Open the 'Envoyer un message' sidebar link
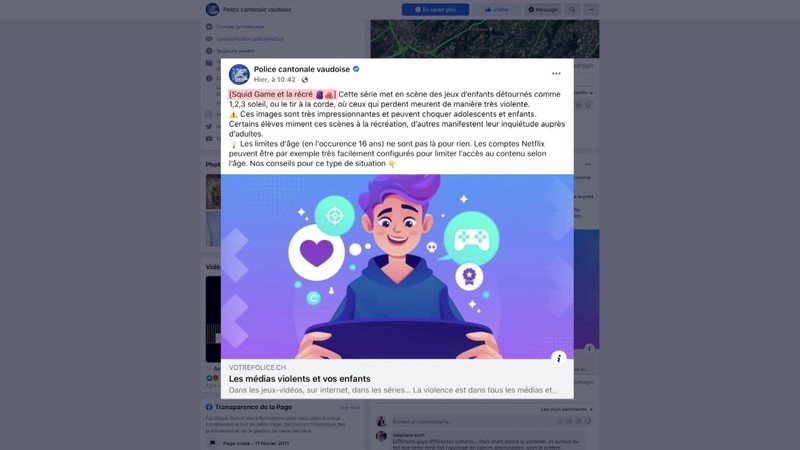Screen dimensions: 800x450 point(240,27)
